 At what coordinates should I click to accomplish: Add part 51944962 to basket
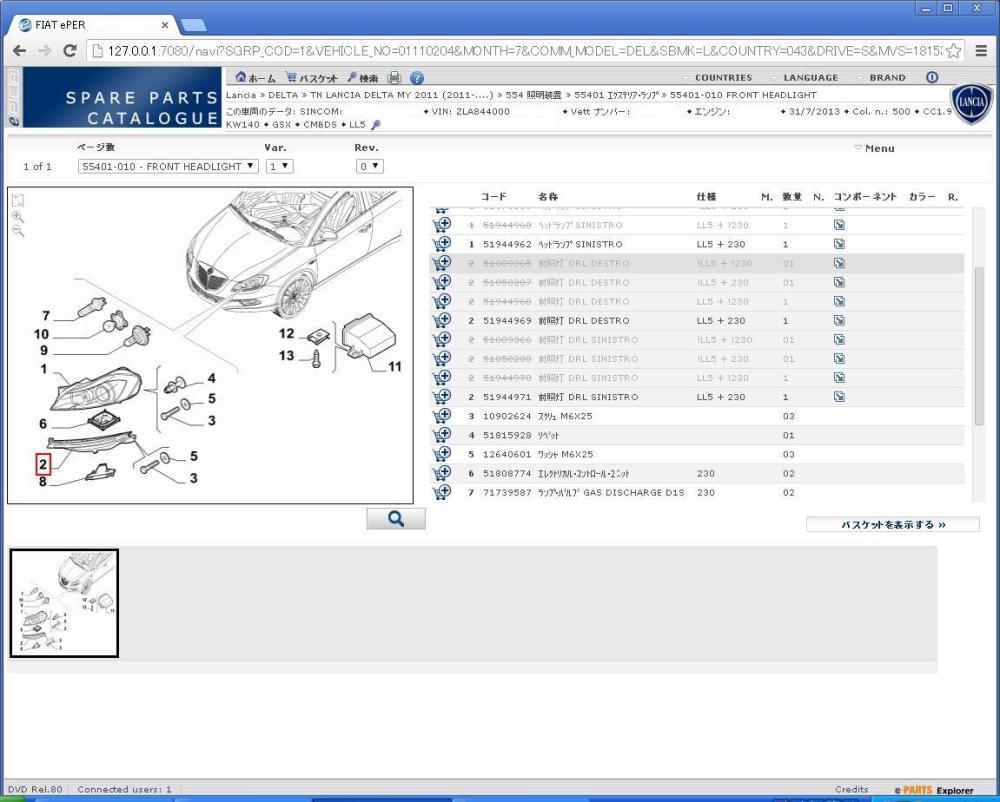(441, 244)
